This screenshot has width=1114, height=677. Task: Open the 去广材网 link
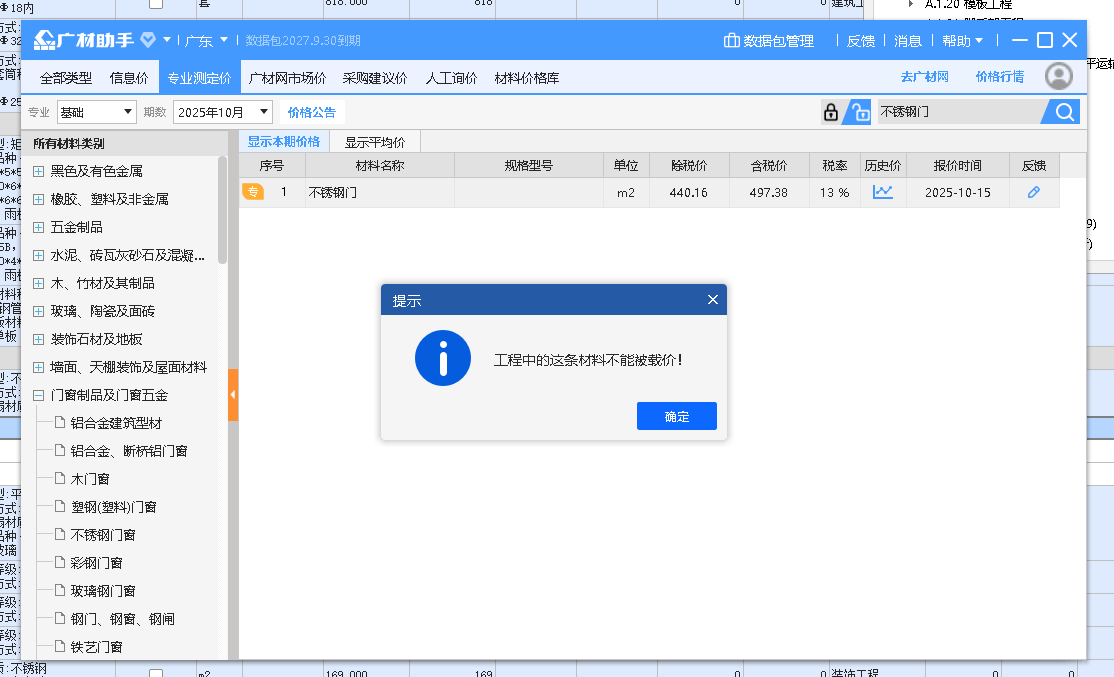tap(923, 75)
